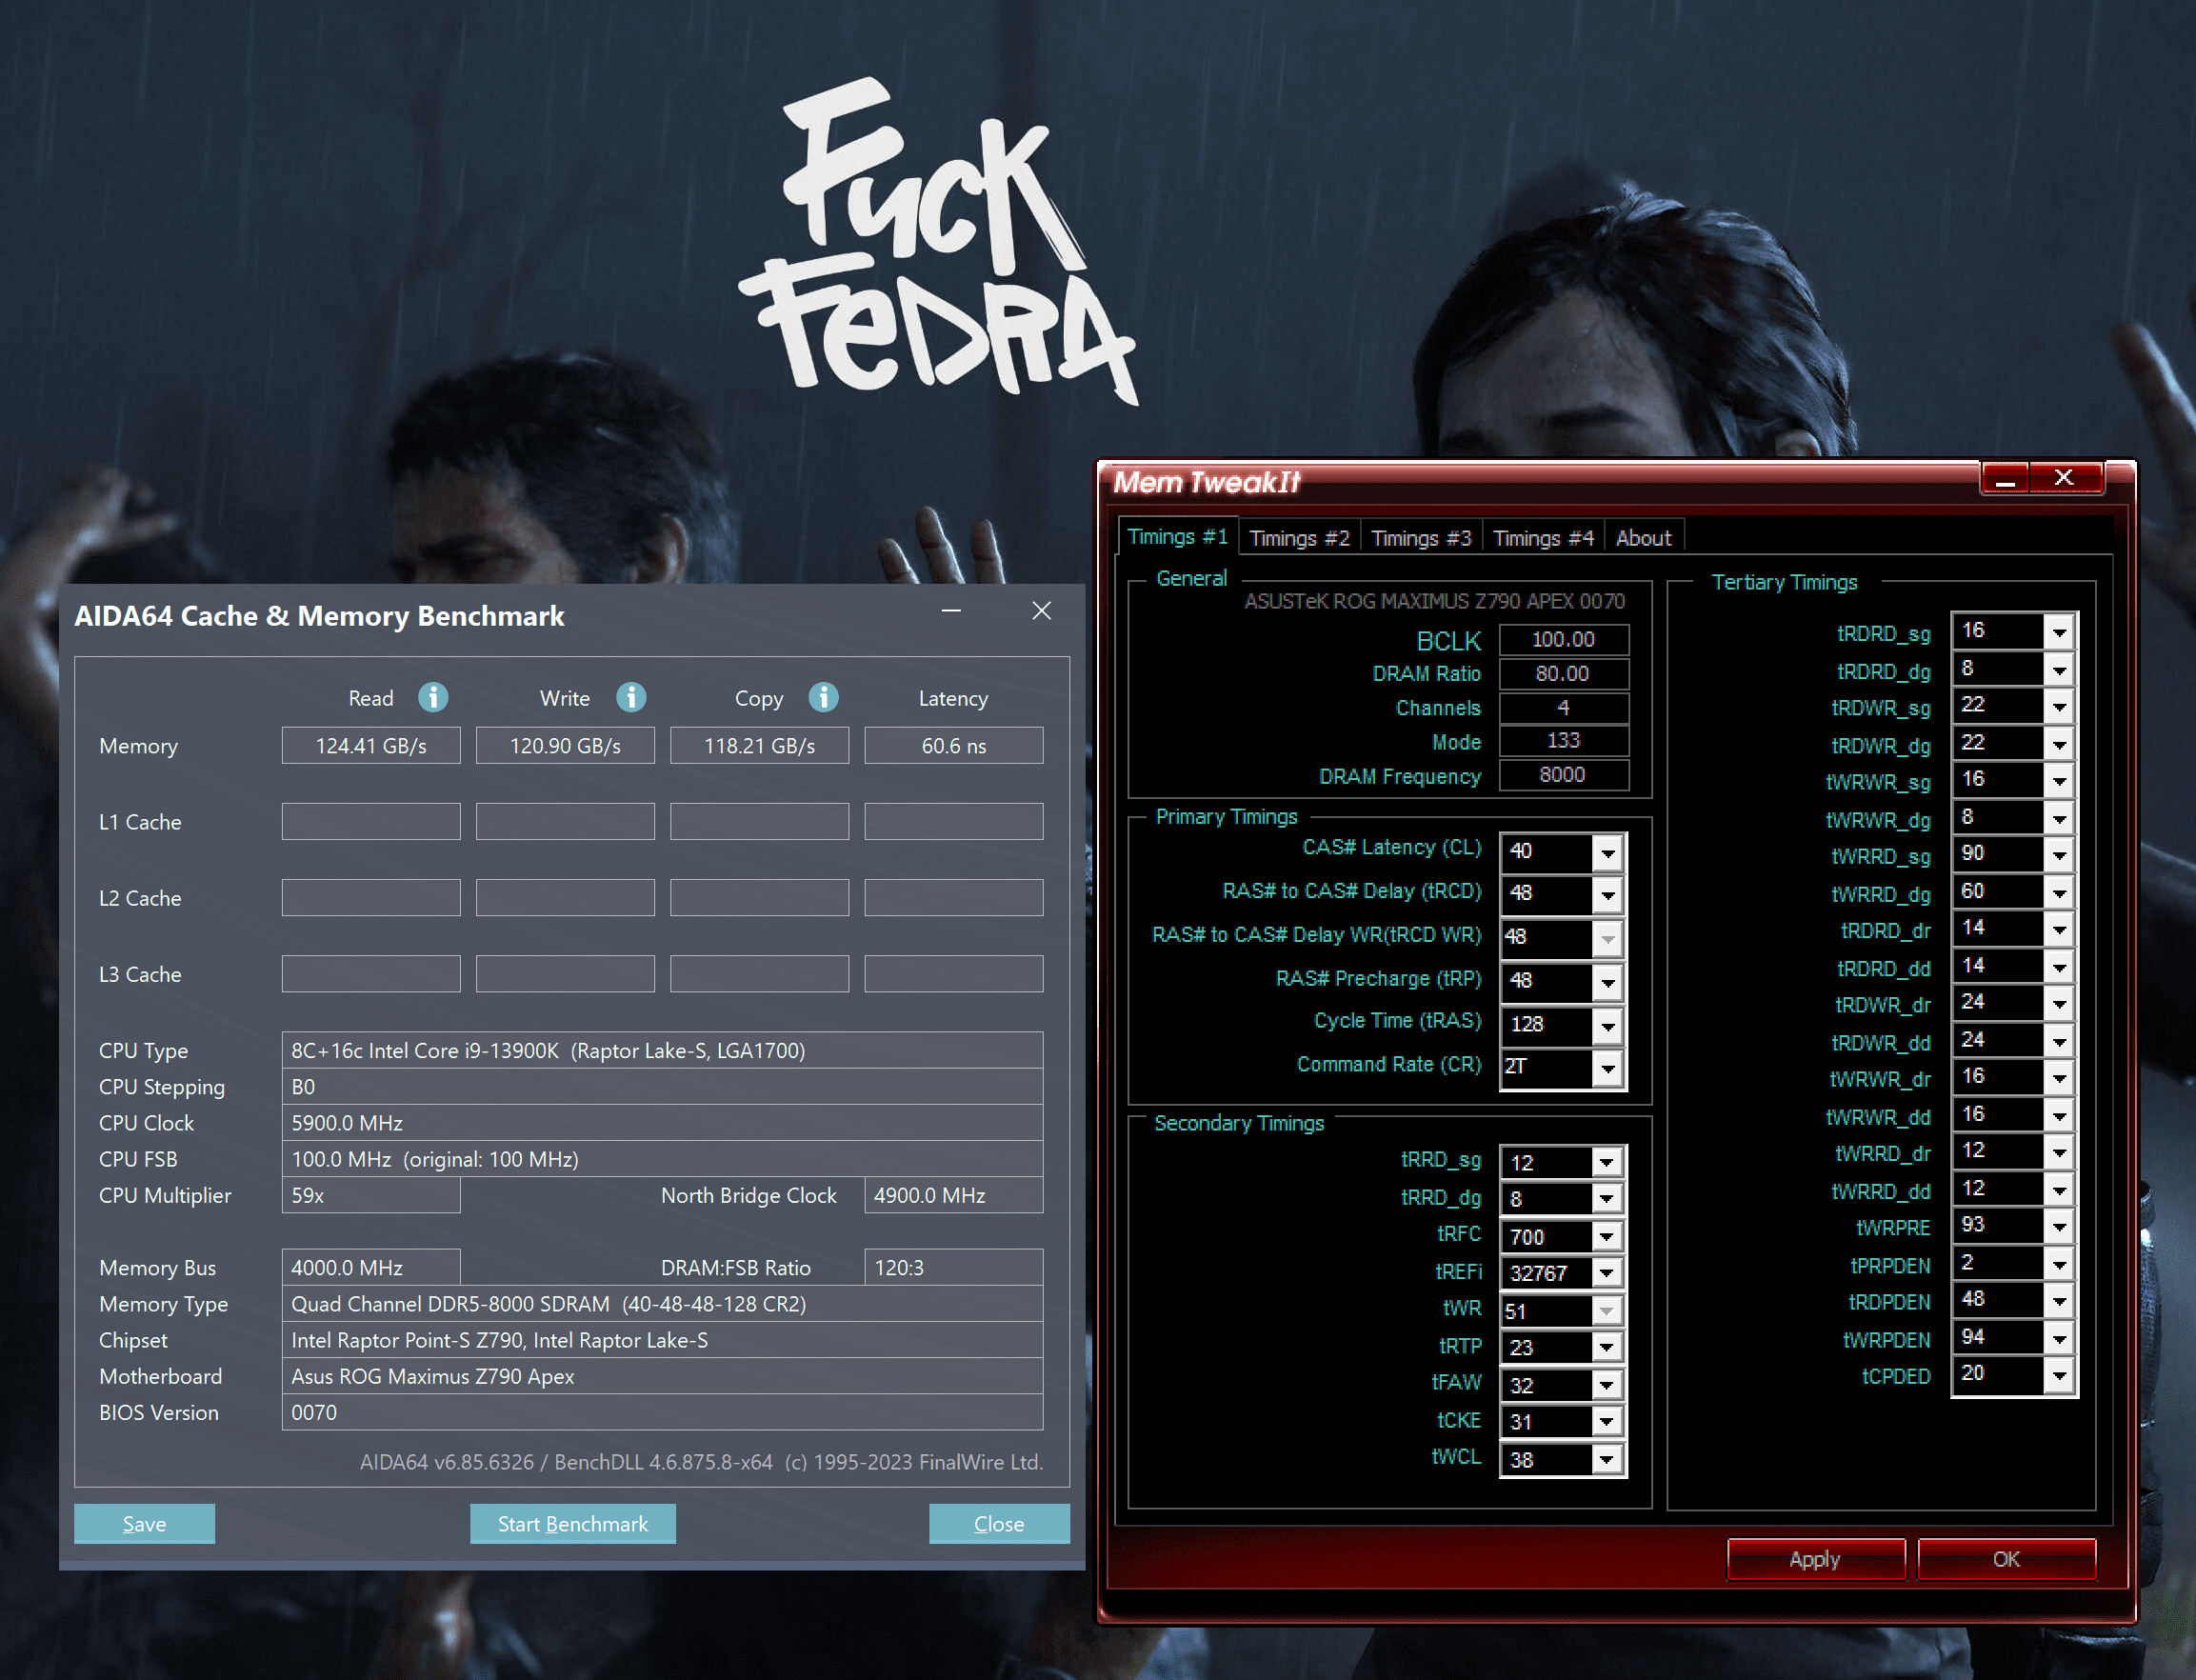Open the tRRD_sg dropdown
The height and width of the screenshot is (1680, 2196).
(x=1607, y=1162)
